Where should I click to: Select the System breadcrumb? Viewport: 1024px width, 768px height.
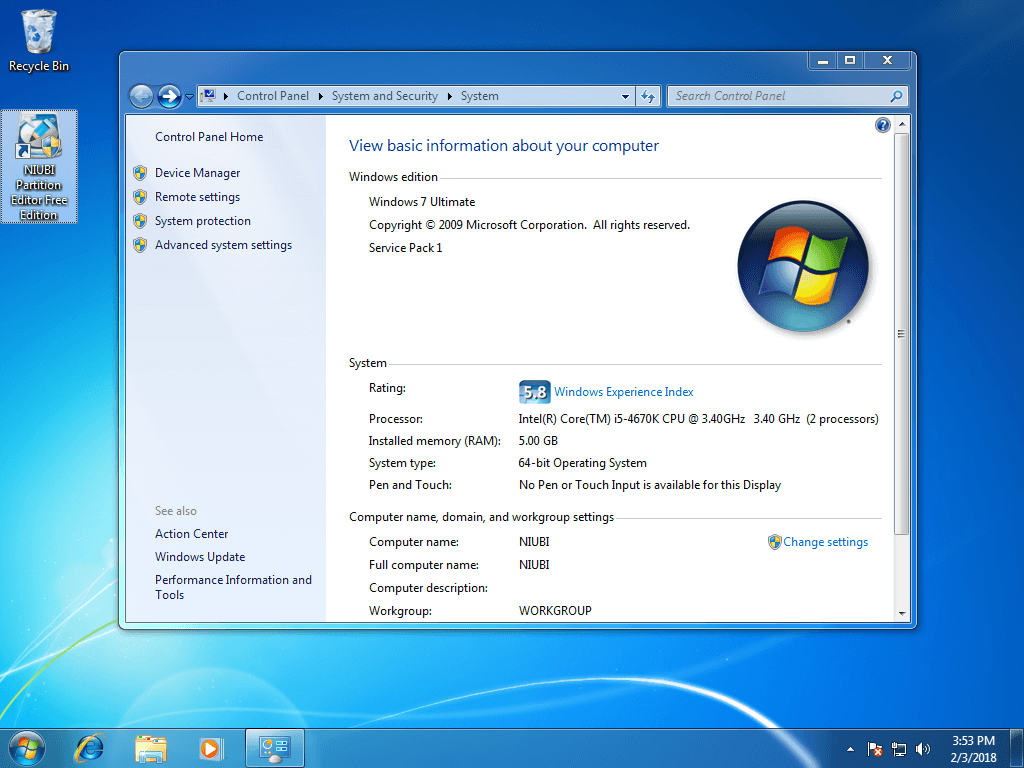point(479,96)
